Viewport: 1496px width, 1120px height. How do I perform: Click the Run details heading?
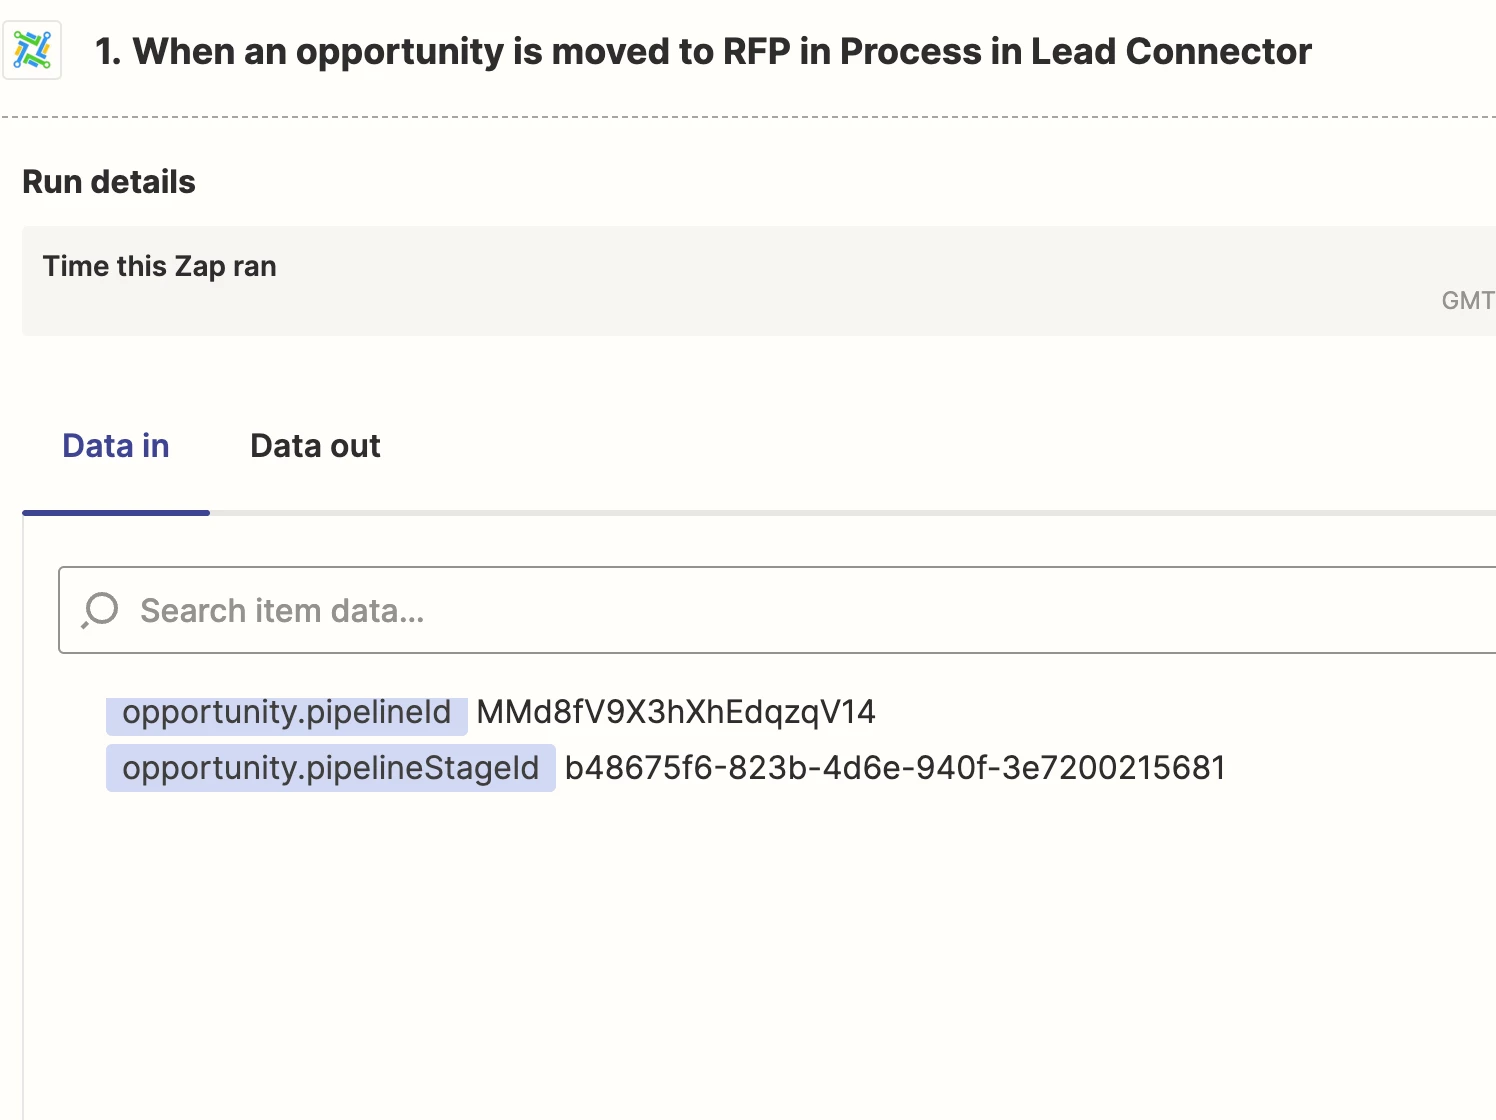coord(109,182)
